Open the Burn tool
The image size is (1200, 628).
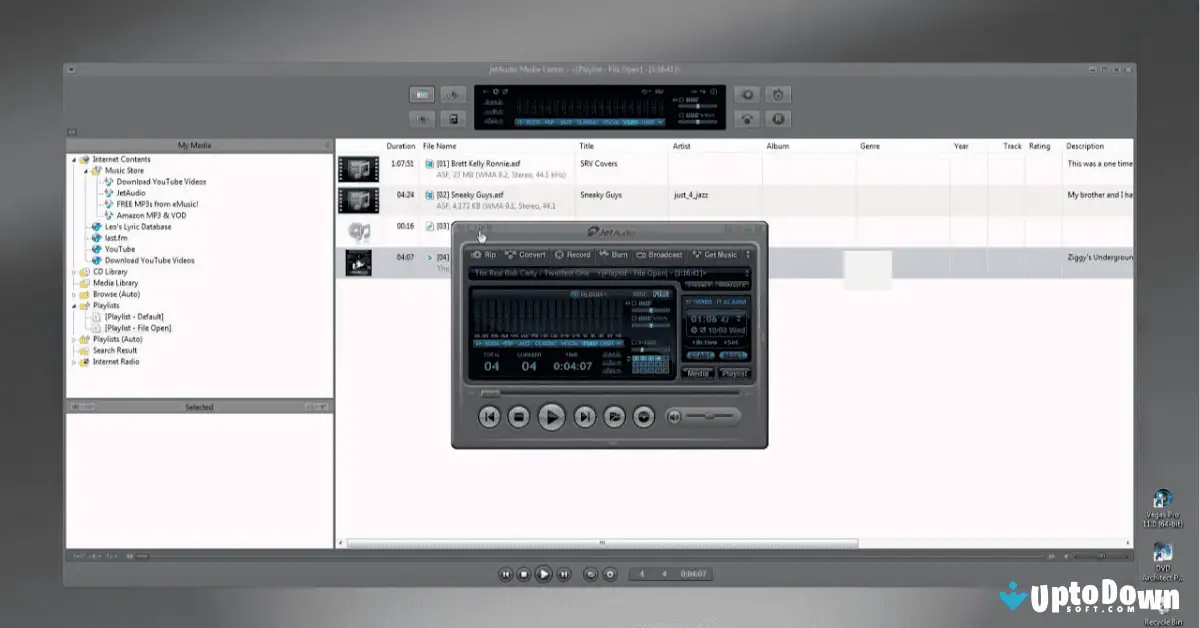613,255
